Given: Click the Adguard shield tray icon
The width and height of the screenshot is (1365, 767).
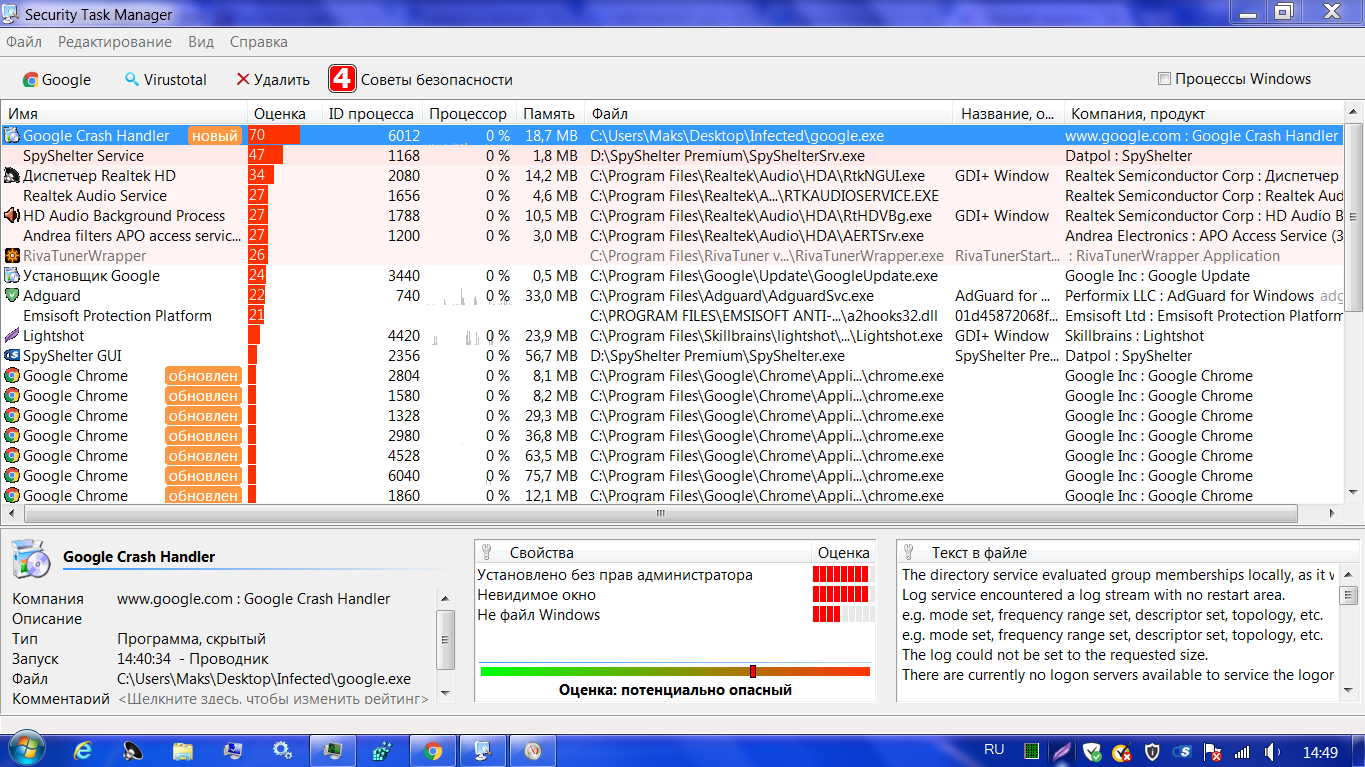Looking at the screenshot, I should tap(1093, 751).
